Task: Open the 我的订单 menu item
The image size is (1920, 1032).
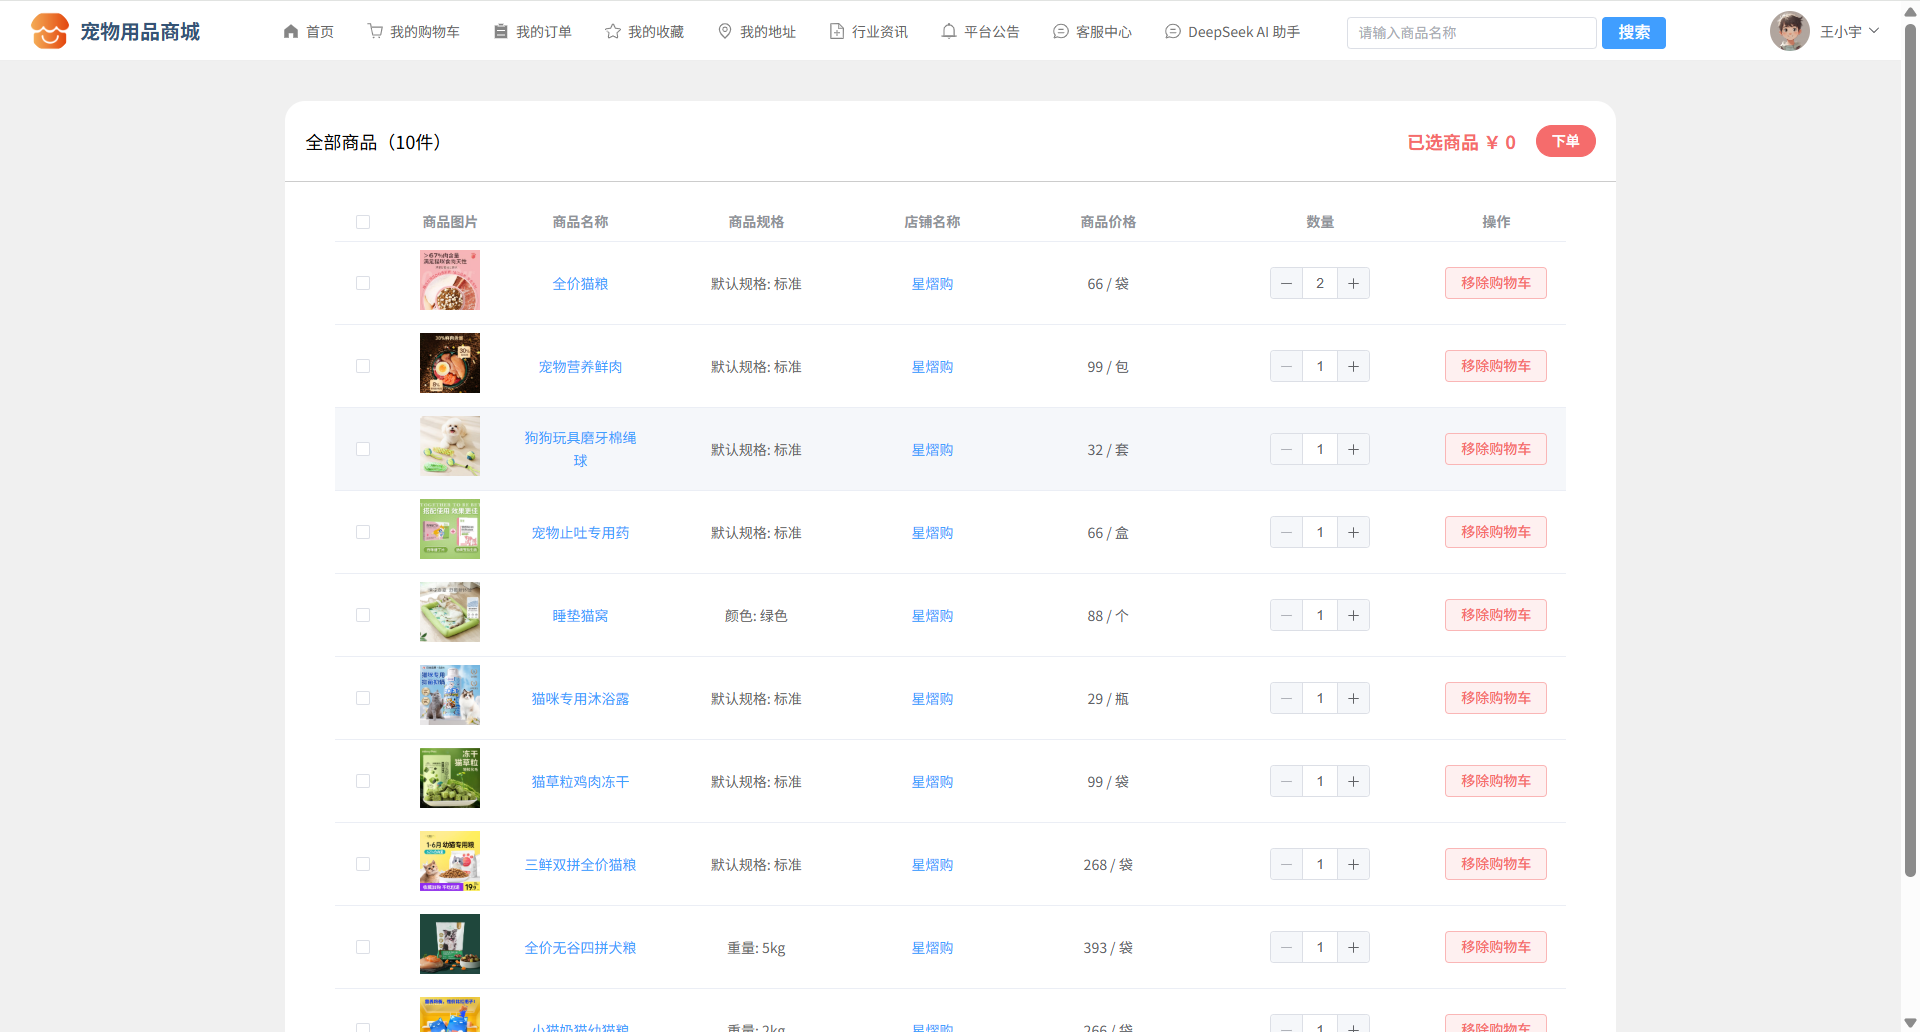Action: pyautogui.click(x=533, y=32)
